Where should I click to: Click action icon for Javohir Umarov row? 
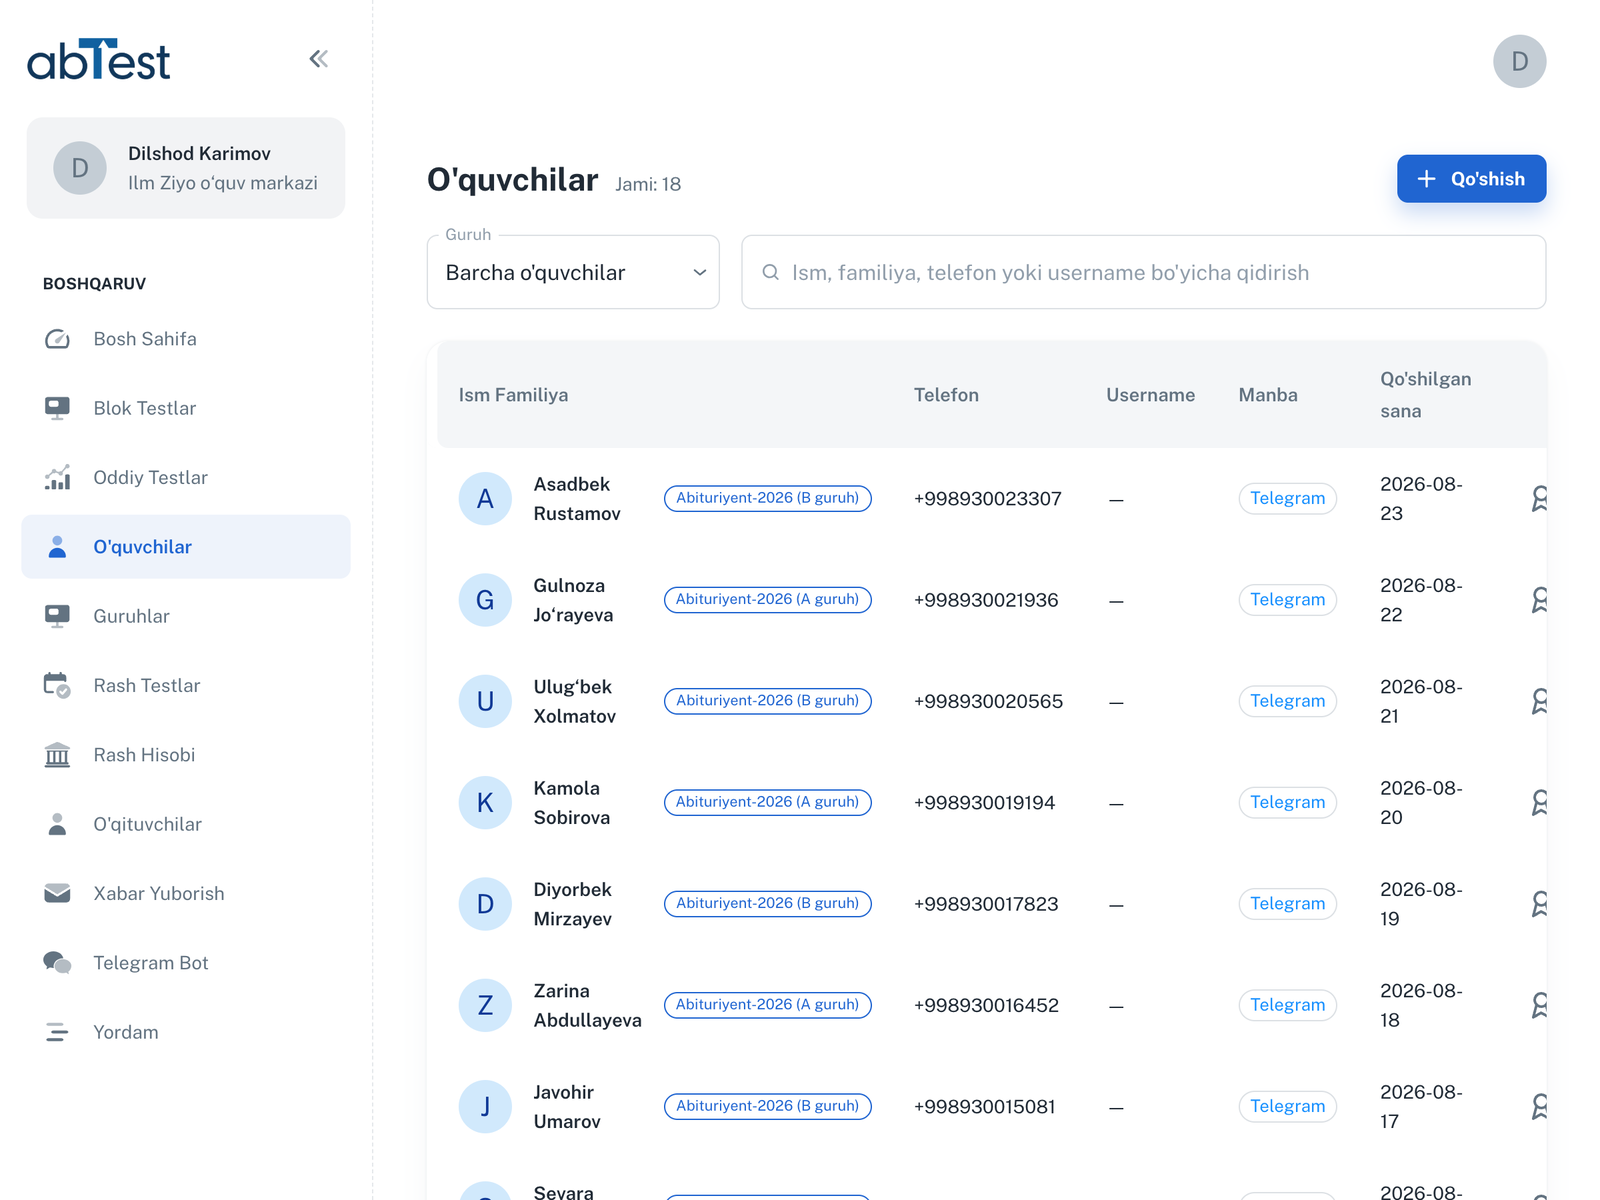[x=1540, y=1107]
